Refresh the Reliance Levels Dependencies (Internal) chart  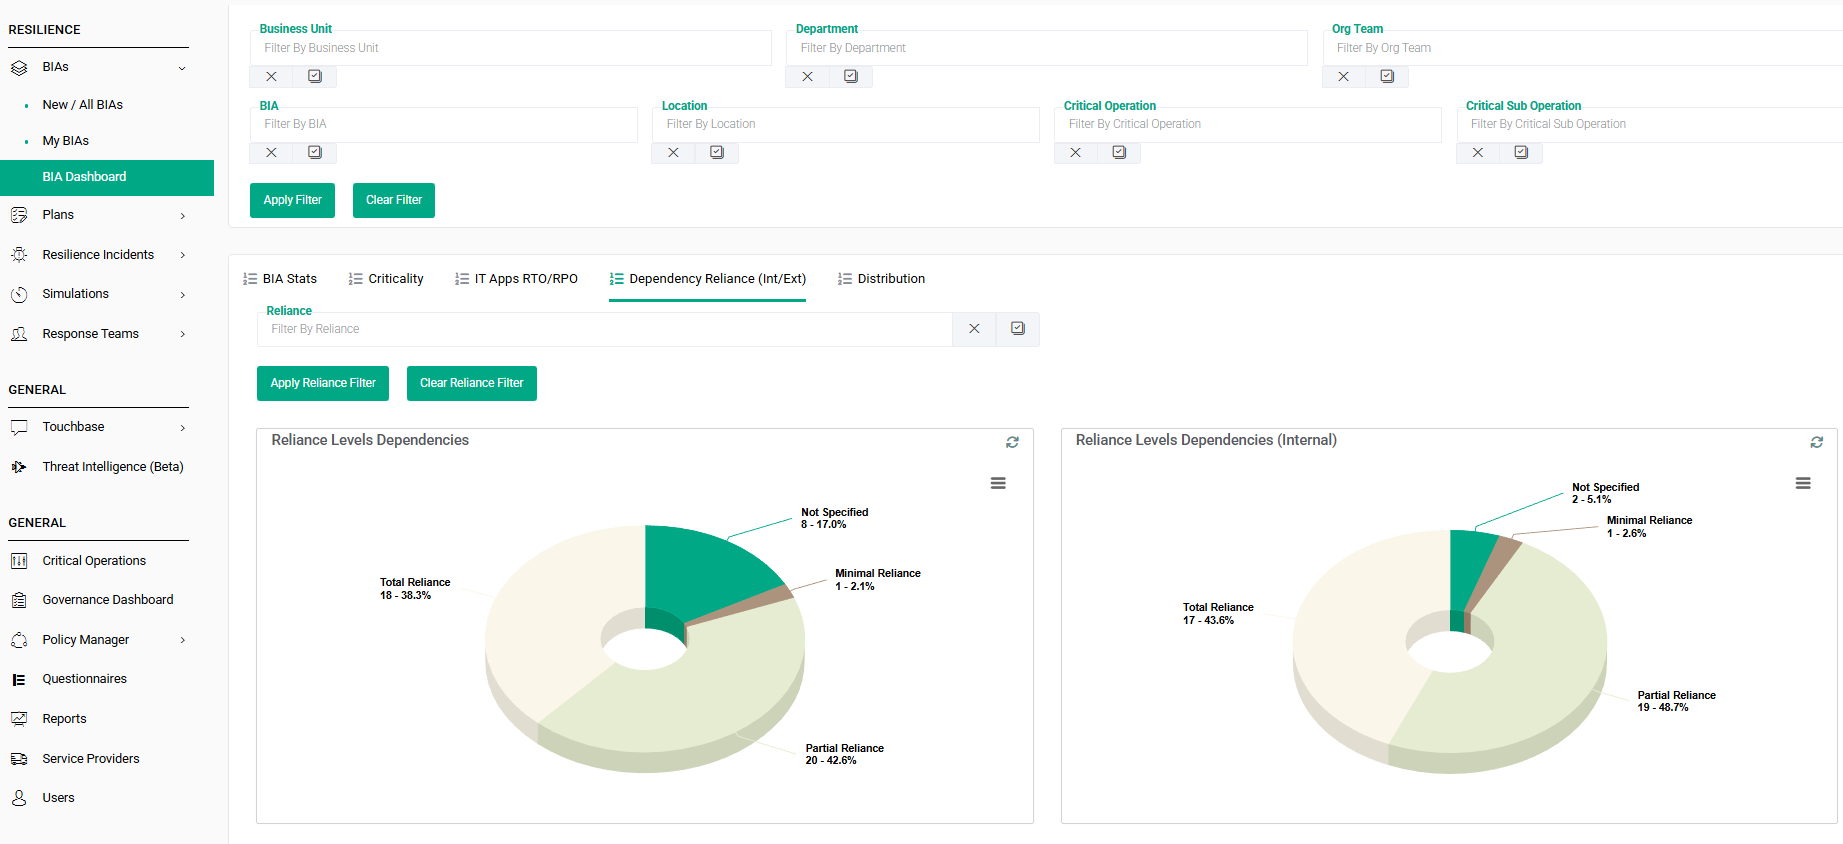1816,442
